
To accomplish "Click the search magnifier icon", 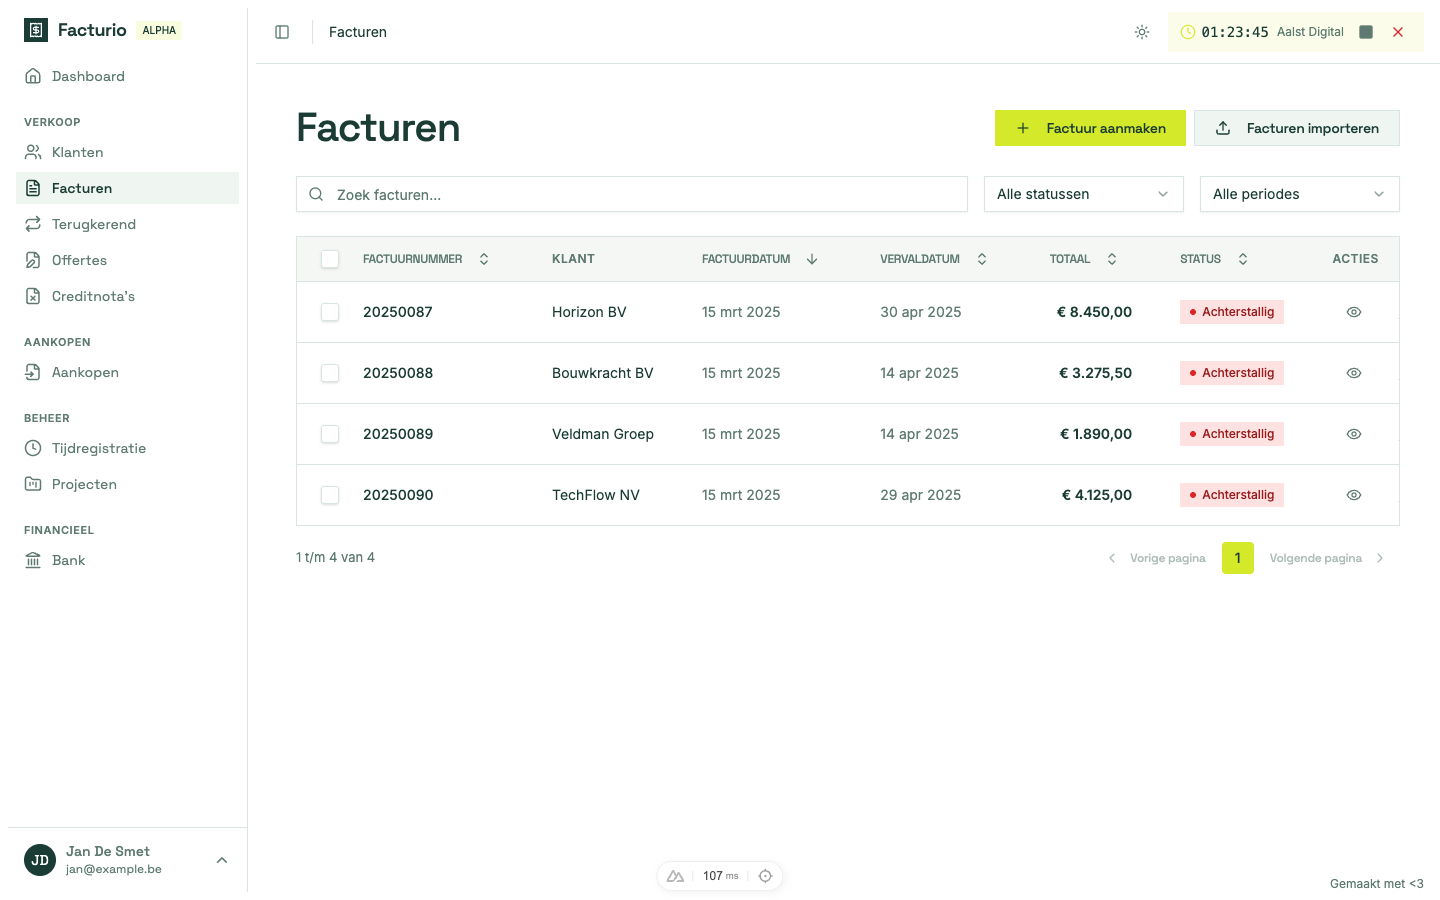I will coord(316,194).
